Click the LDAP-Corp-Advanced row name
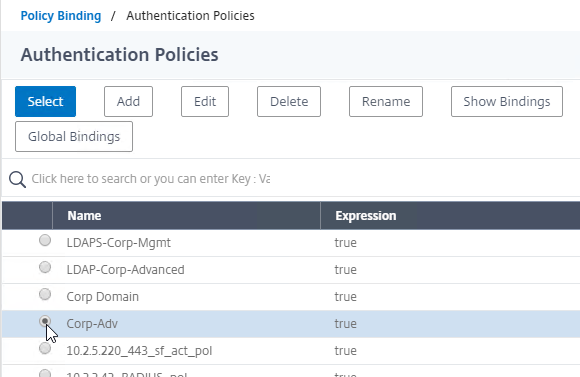This screenshot has height=377, width=580. [x=125, y=270]
